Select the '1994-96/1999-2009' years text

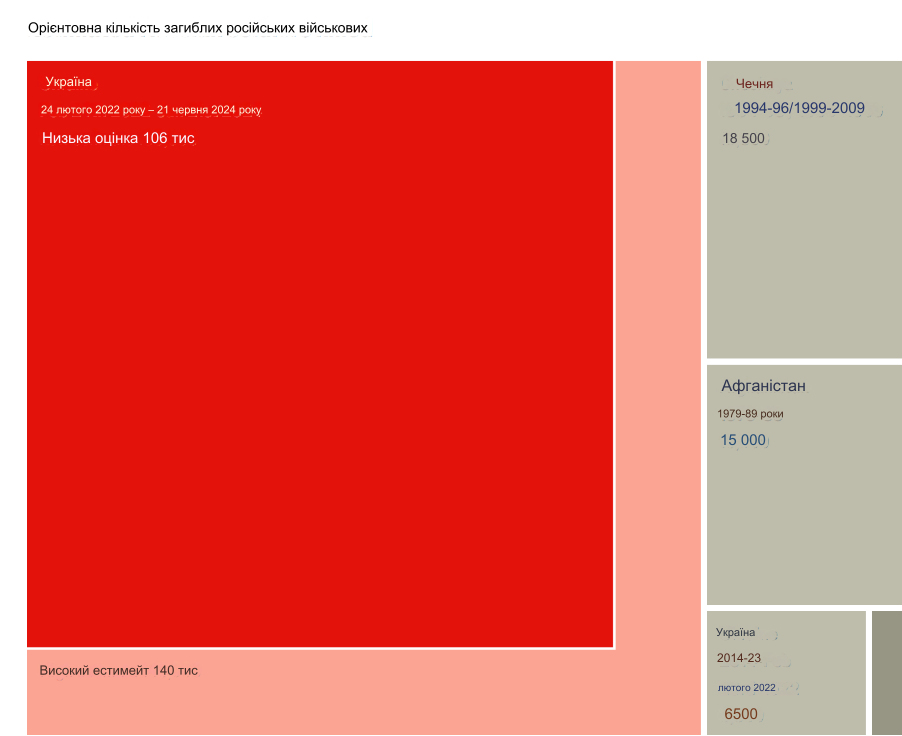pyautogui.click(x=799, y=108)
